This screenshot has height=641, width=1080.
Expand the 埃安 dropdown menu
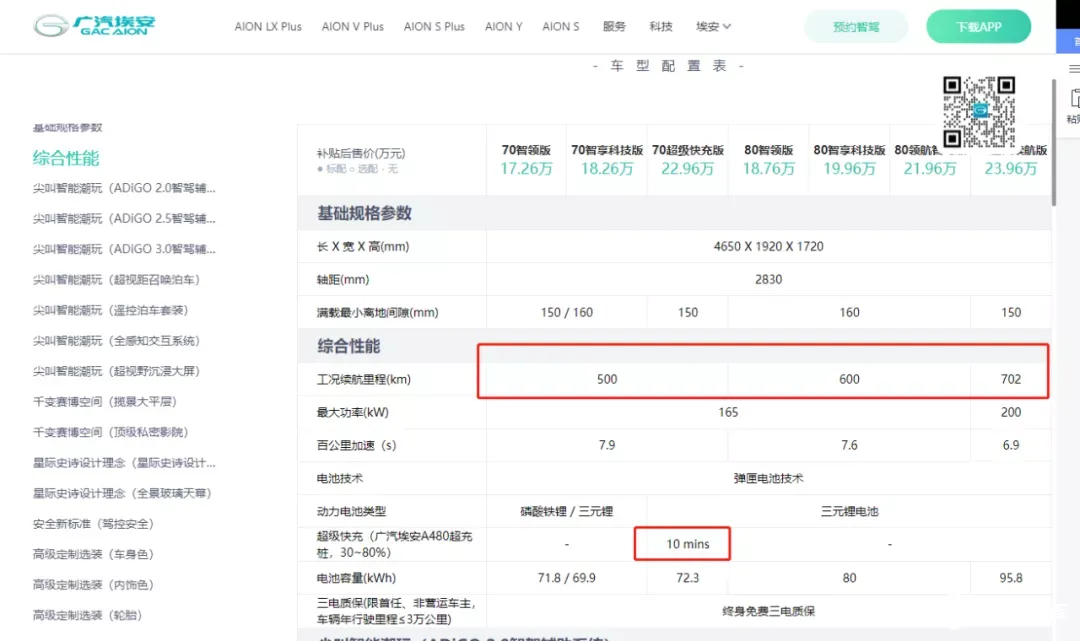[713, 27]
